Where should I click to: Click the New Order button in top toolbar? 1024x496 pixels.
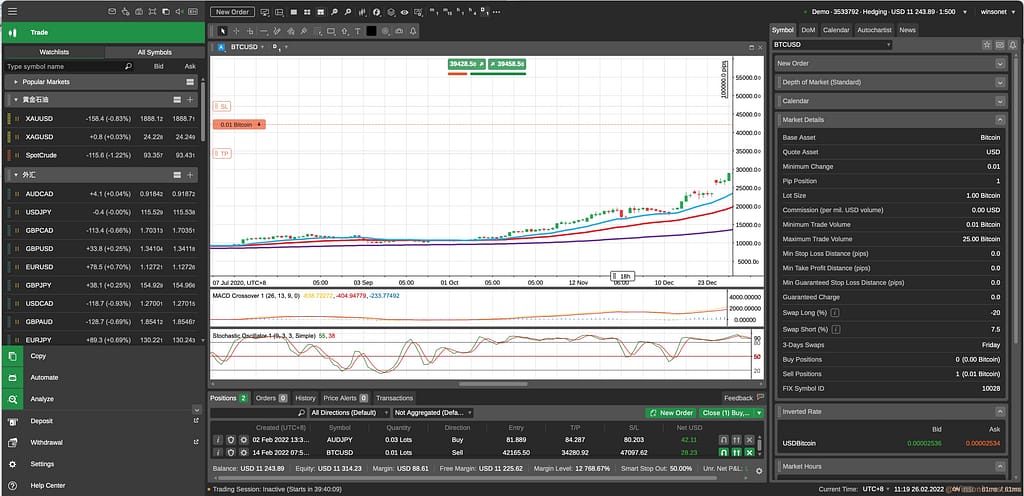[x=232, y=12]
